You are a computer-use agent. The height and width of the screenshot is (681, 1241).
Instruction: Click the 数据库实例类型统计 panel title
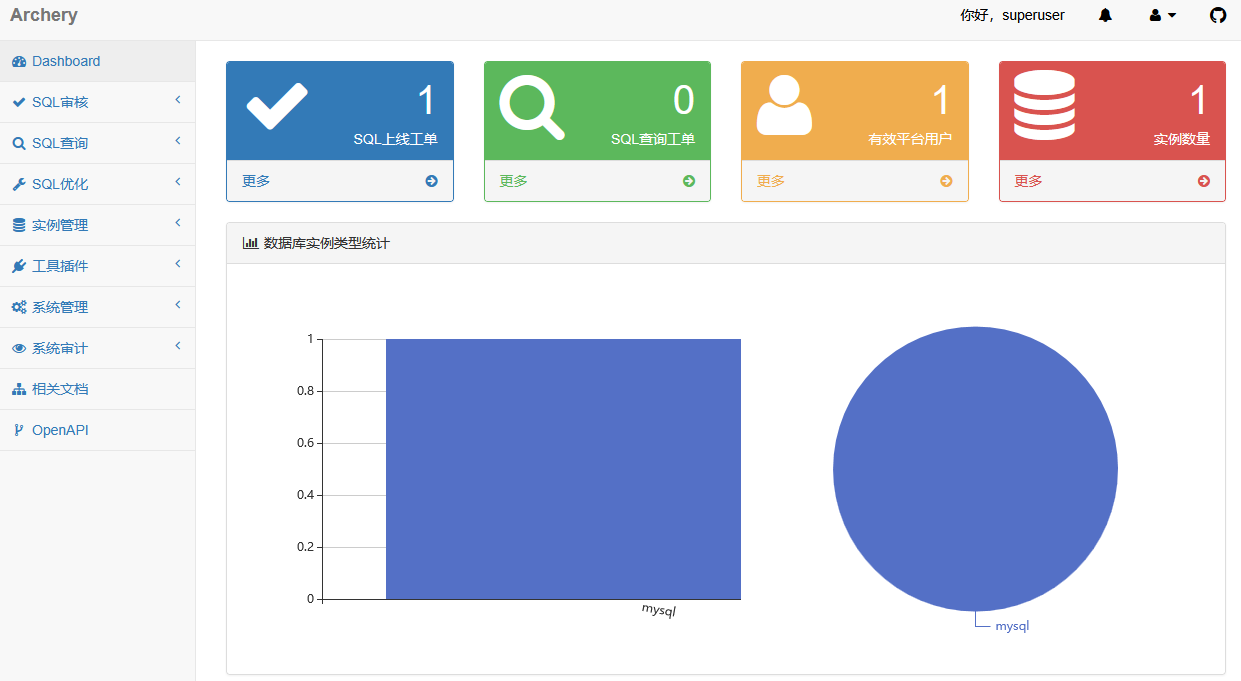327,243
